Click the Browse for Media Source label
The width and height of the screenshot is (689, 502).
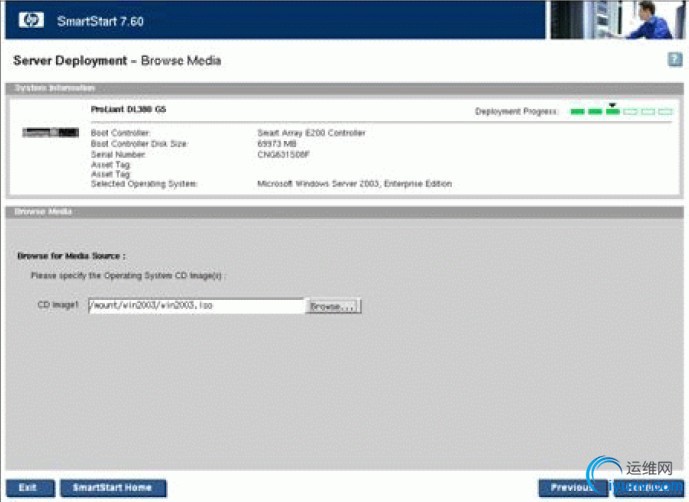pyautogui.click(x=71, y=256)
